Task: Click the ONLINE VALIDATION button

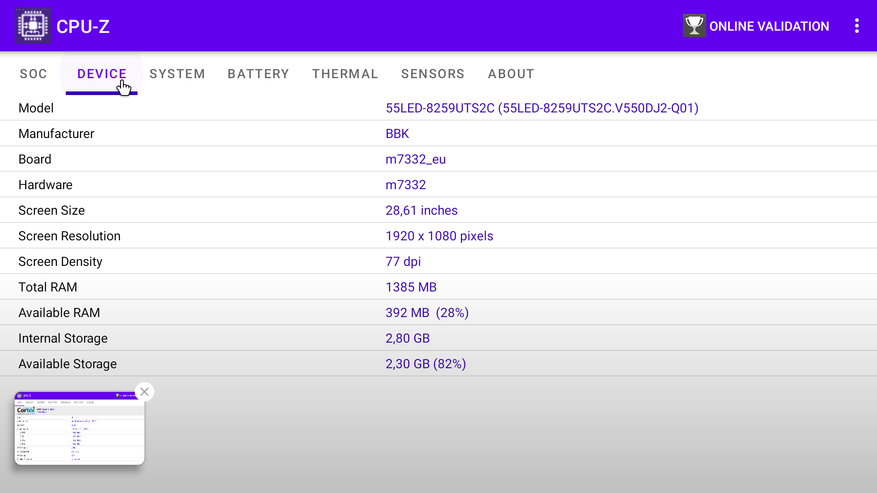Action: (x=756, y=26)
